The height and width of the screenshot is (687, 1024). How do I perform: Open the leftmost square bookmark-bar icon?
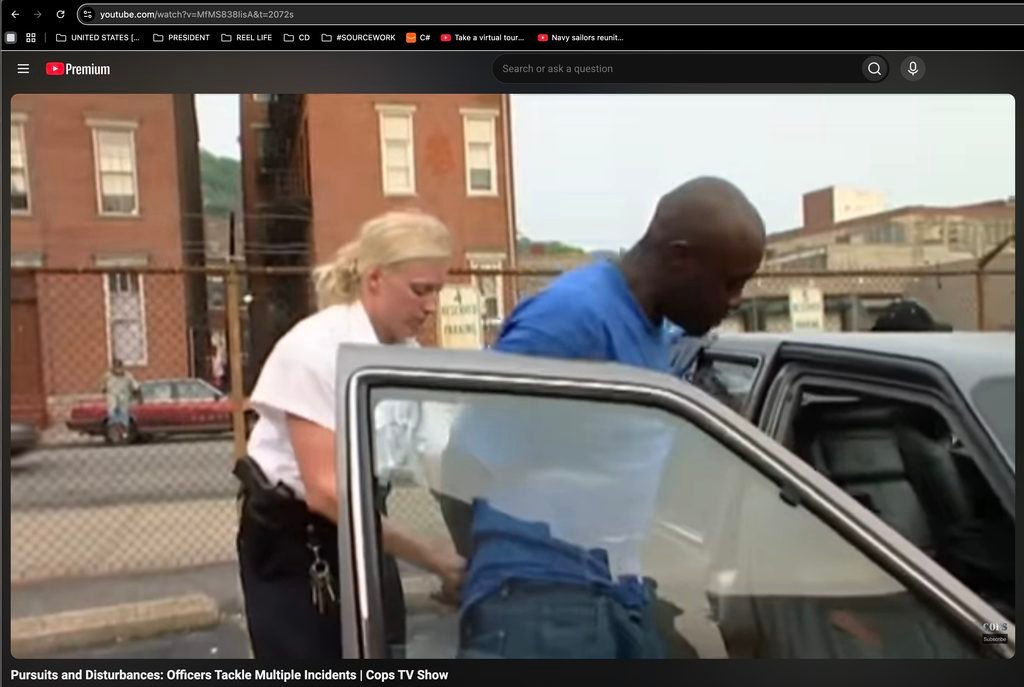10,37
